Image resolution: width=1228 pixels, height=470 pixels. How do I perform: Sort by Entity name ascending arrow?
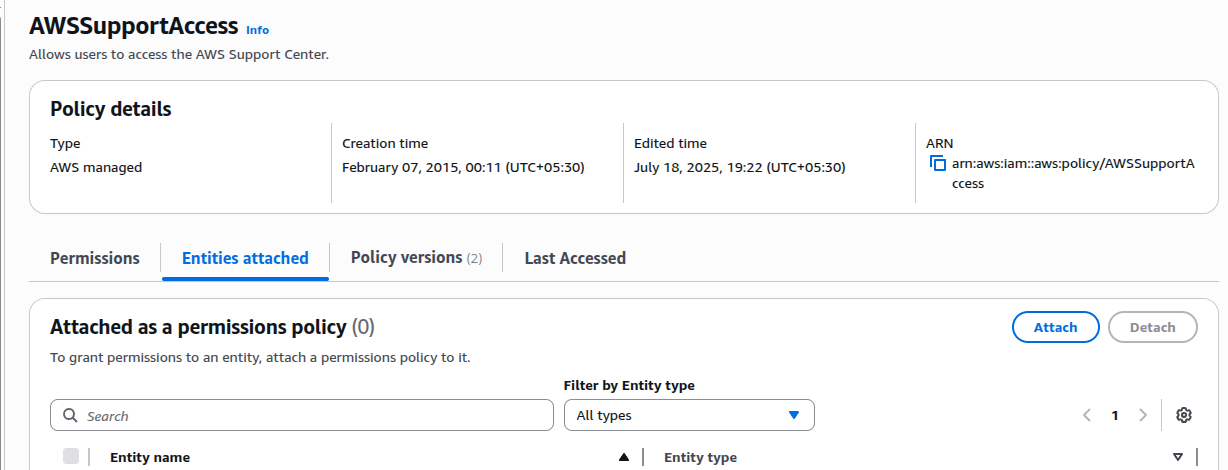pos(624,457)
